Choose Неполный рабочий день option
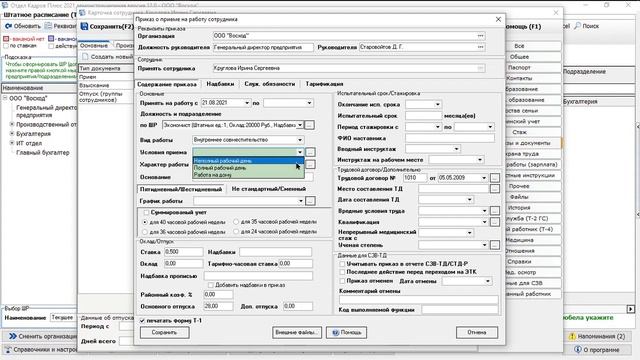This screenshot has width=640, height=360. [x=248, y=161]
